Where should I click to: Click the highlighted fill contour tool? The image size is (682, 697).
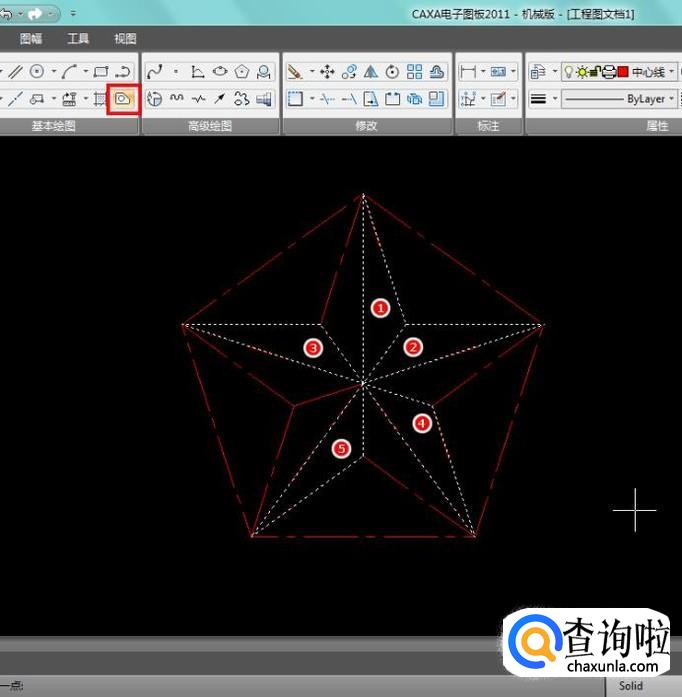(x=123, y=99)
